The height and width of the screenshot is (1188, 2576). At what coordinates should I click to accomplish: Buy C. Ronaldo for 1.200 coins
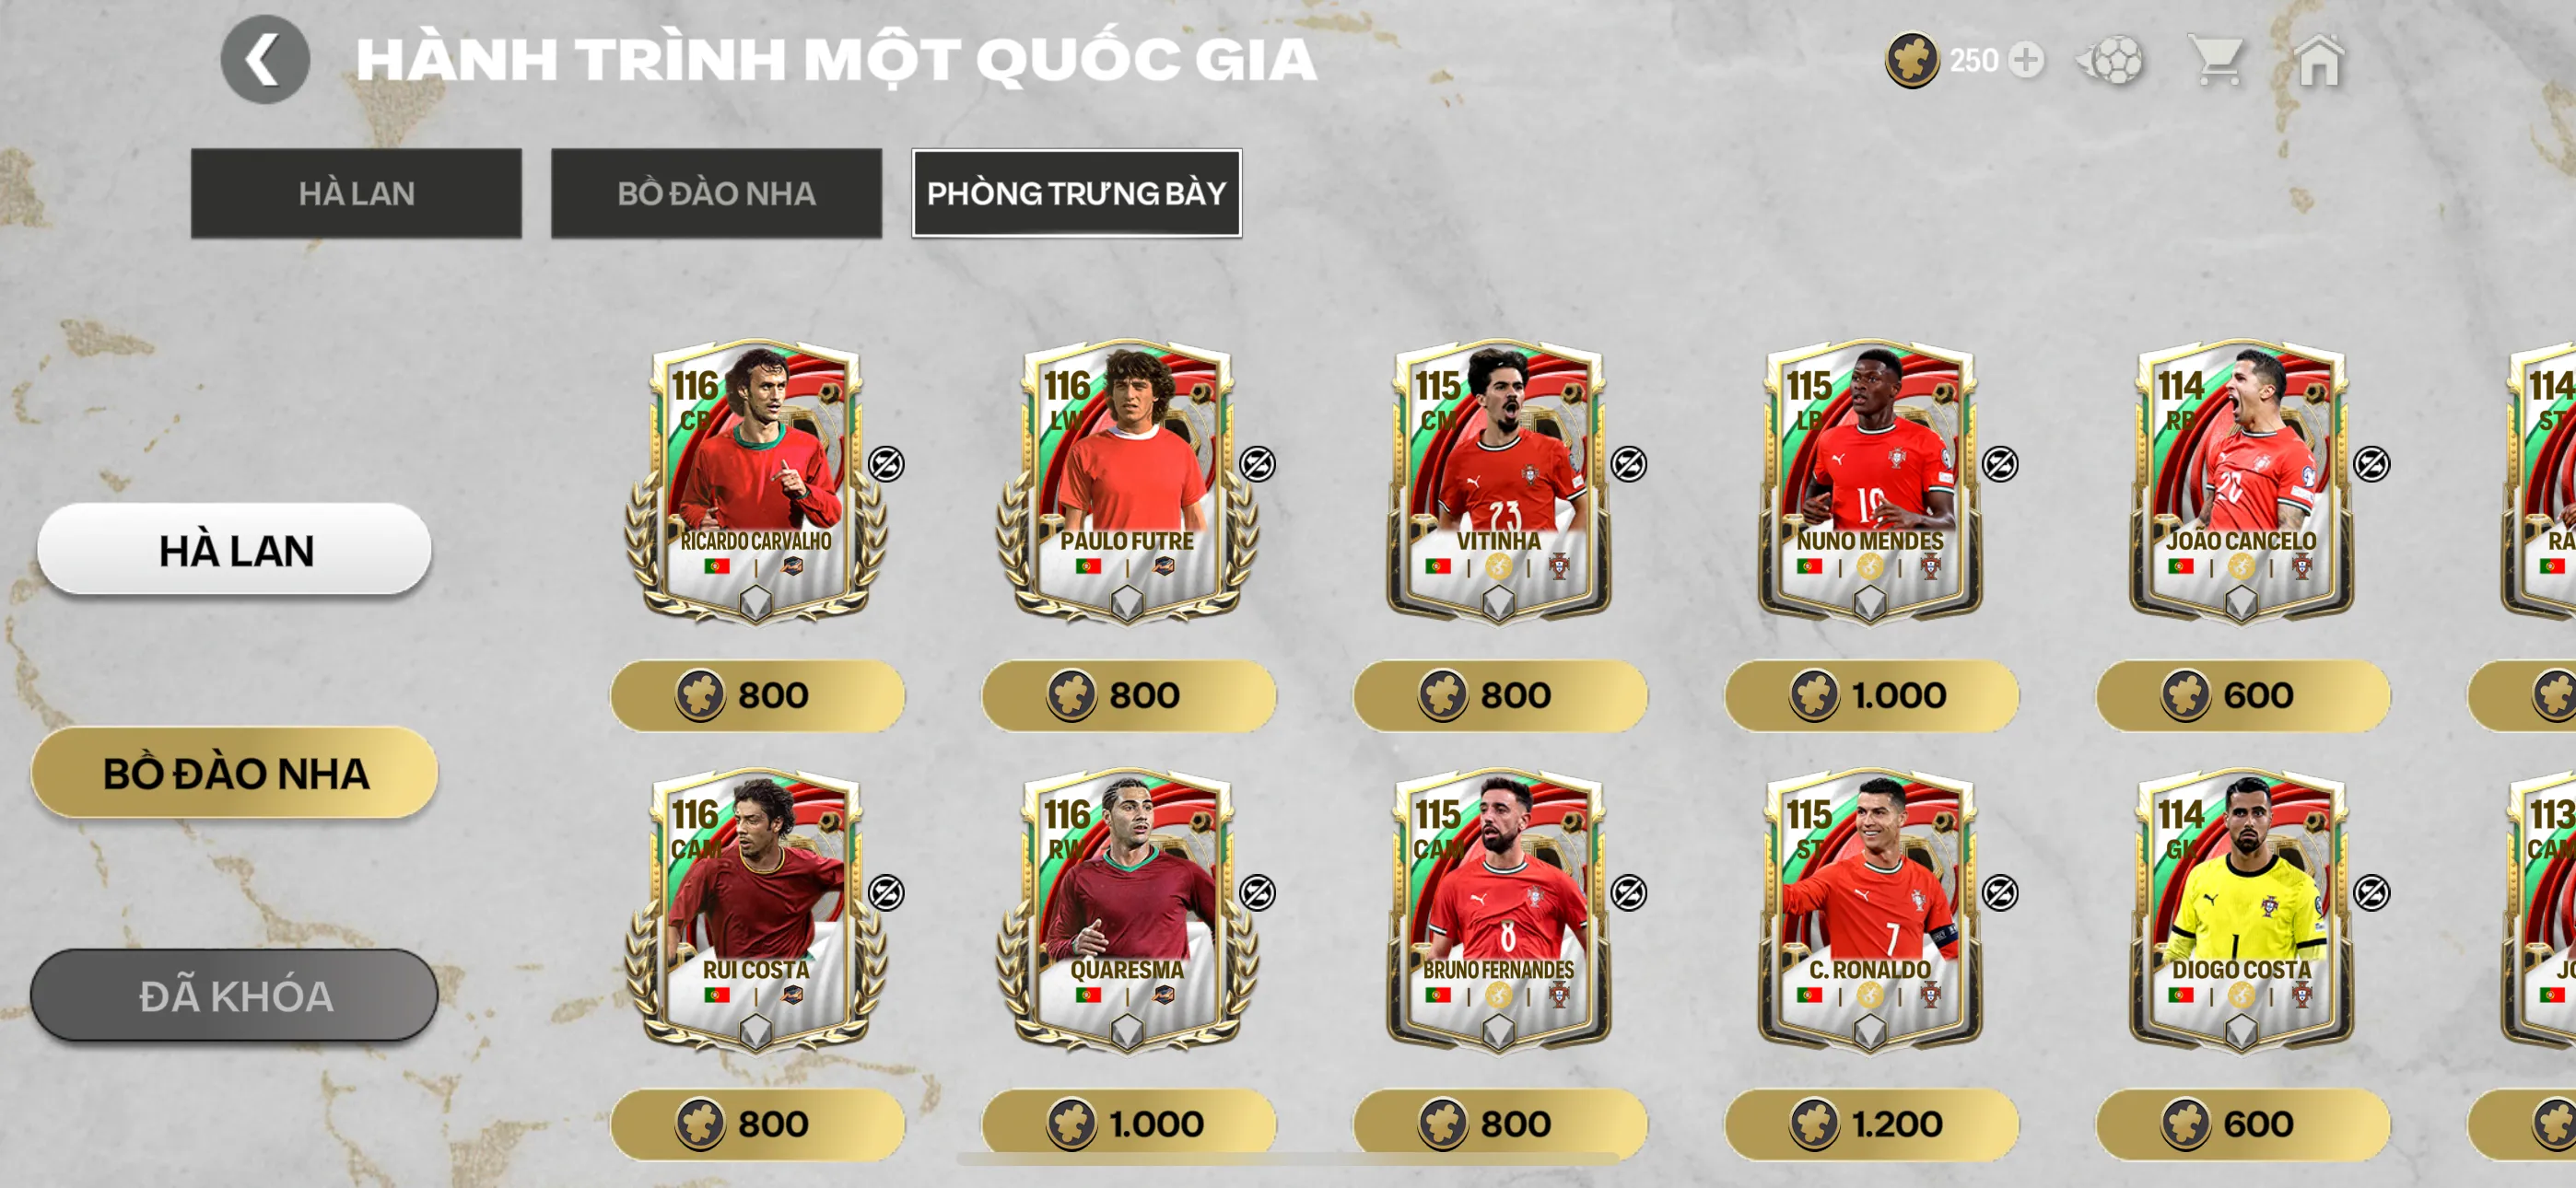[1871, 1124]
